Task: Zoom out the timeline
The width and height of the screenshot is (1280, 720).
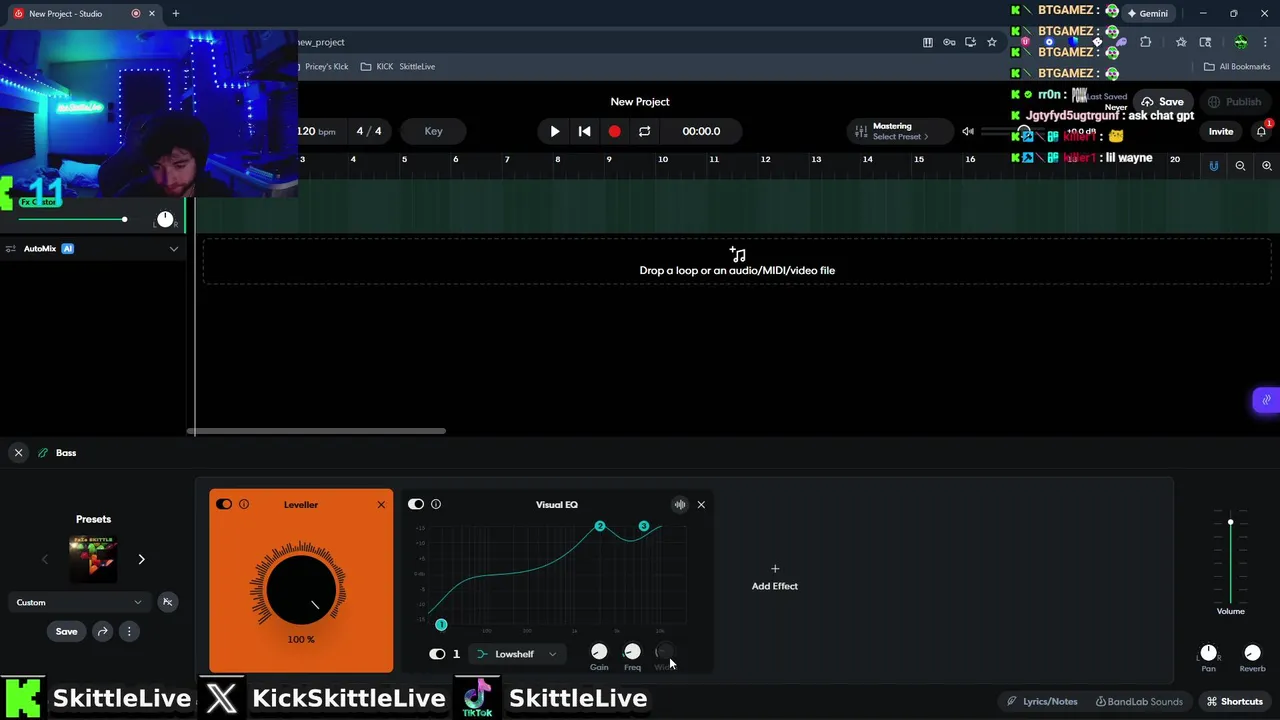Action: click(1240, 166)
